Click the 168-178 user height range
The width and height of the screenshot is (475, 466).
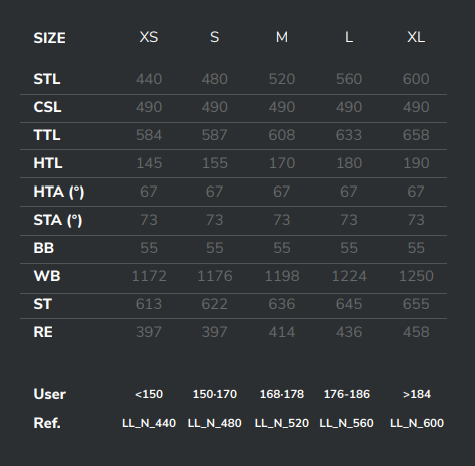(x=282, y=394)
